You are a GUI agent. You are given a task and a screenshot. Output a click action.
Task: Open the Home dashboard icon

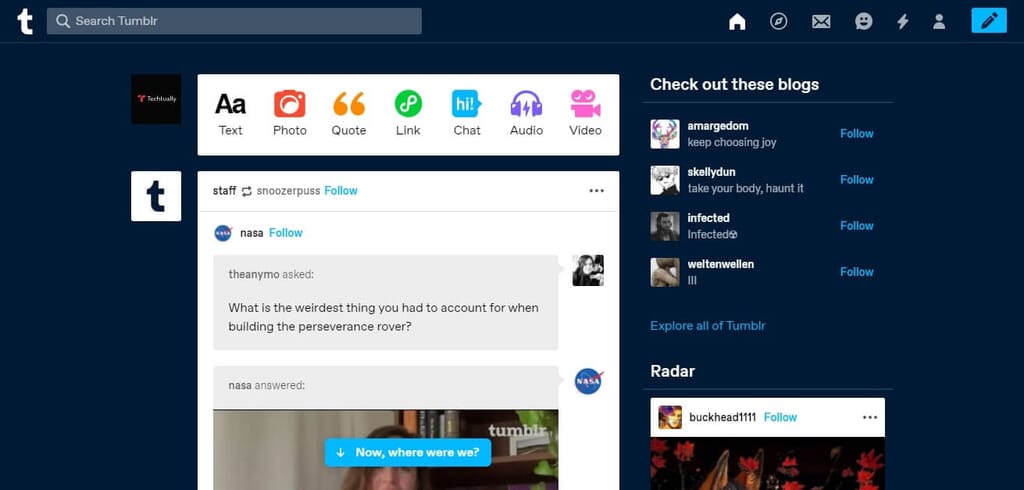tap(737, 22)
